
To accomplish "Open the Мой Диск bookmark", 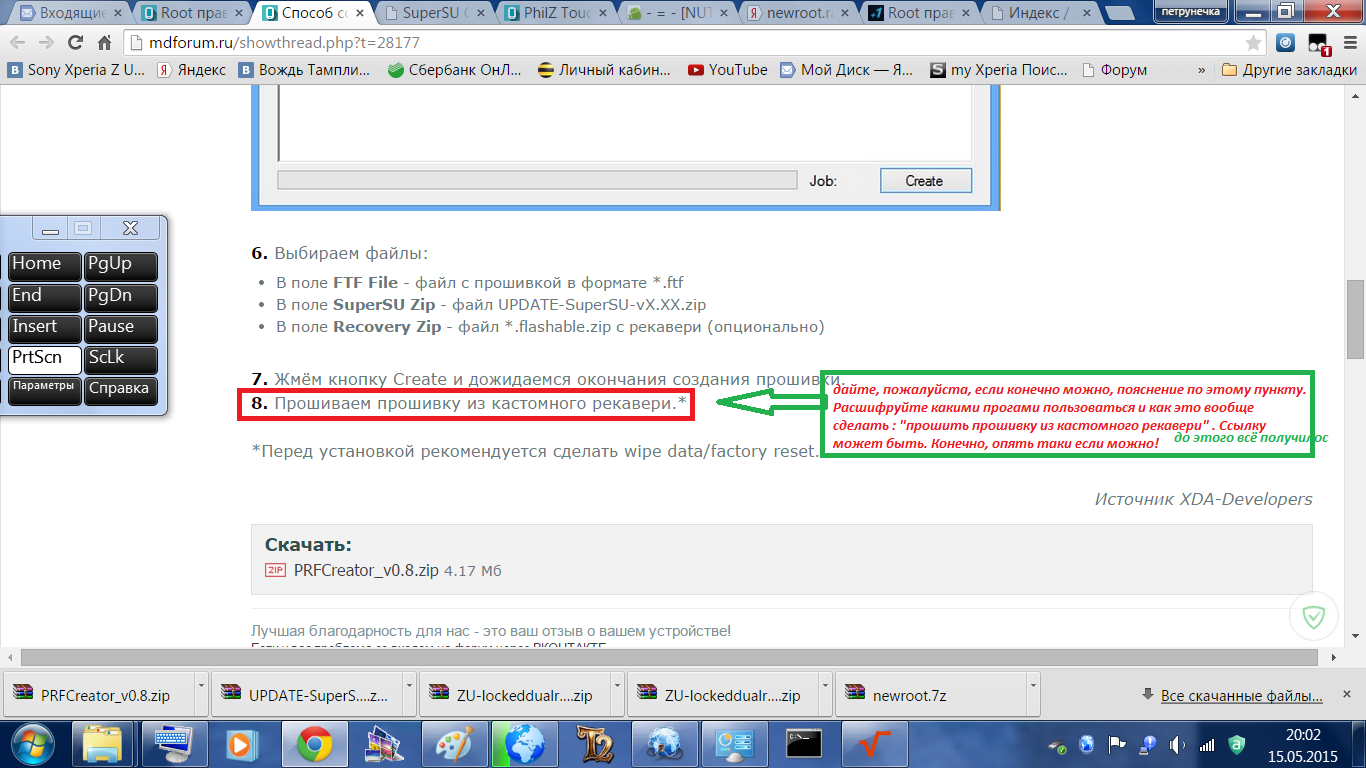I will 847,70.
